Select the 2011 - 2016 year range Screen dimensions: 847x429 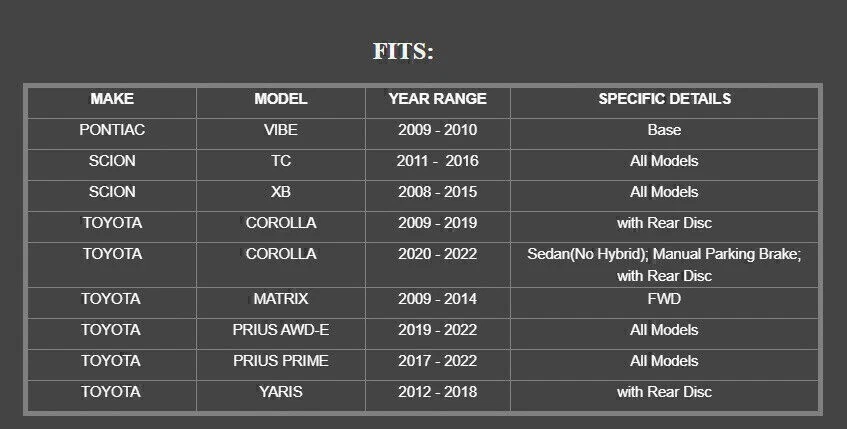point(438,161)
